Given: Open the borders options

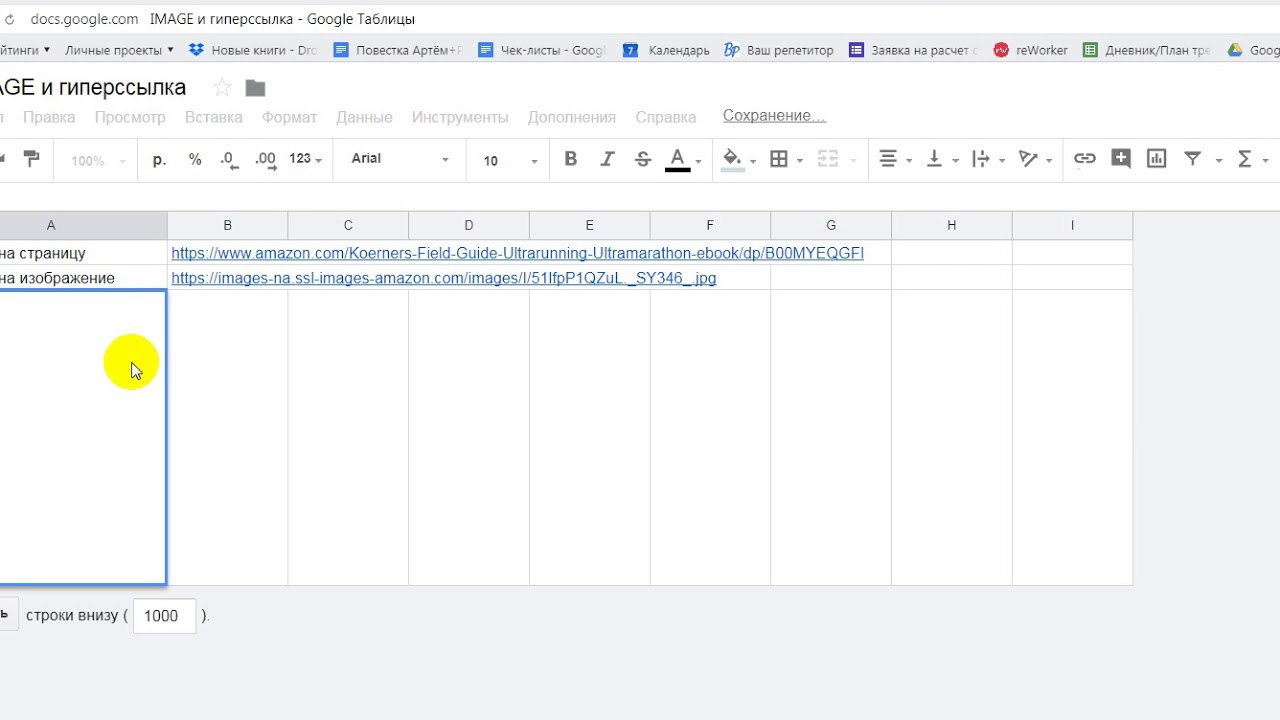Looking at the screenshot, I should tap(779, 159).
